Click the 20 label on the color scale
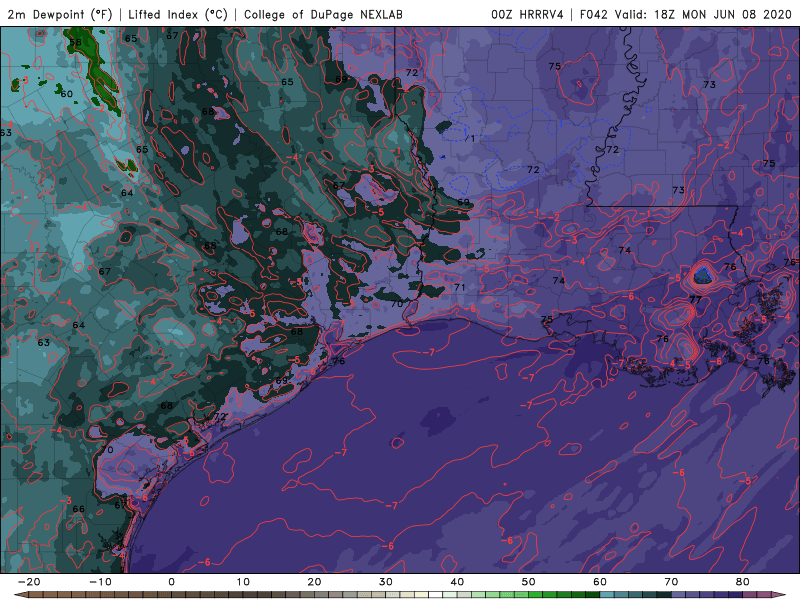 tap(314, 582)
